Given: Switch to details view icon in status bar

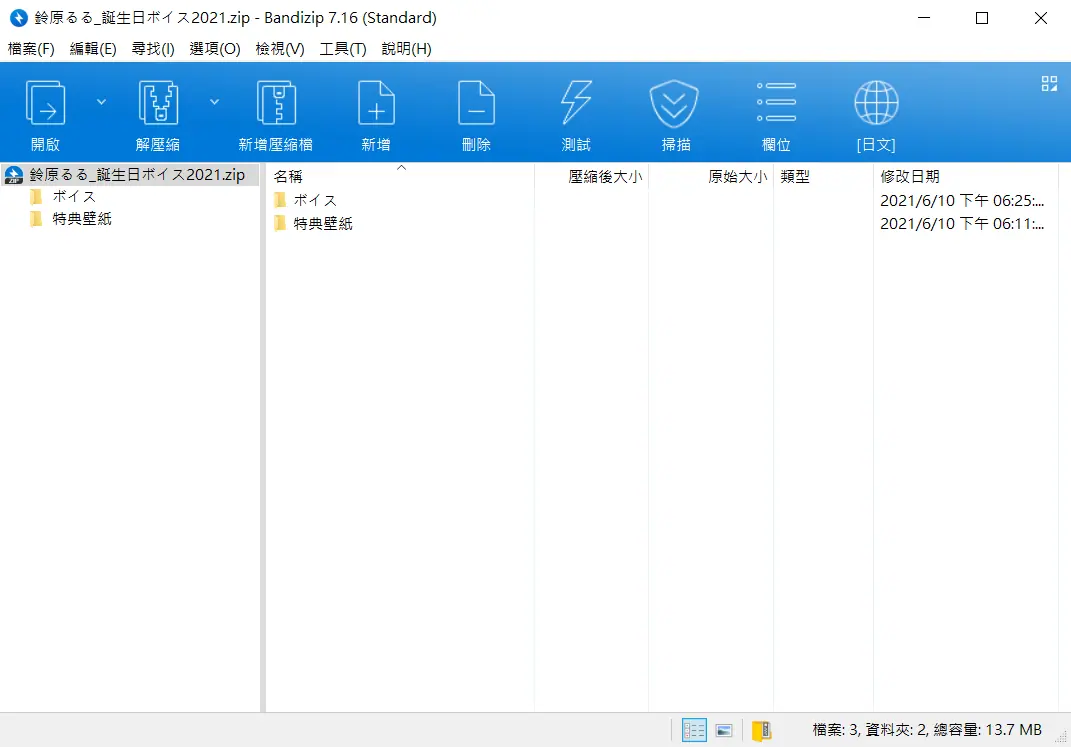Looking at the screenshot, I should coord(694,730).
